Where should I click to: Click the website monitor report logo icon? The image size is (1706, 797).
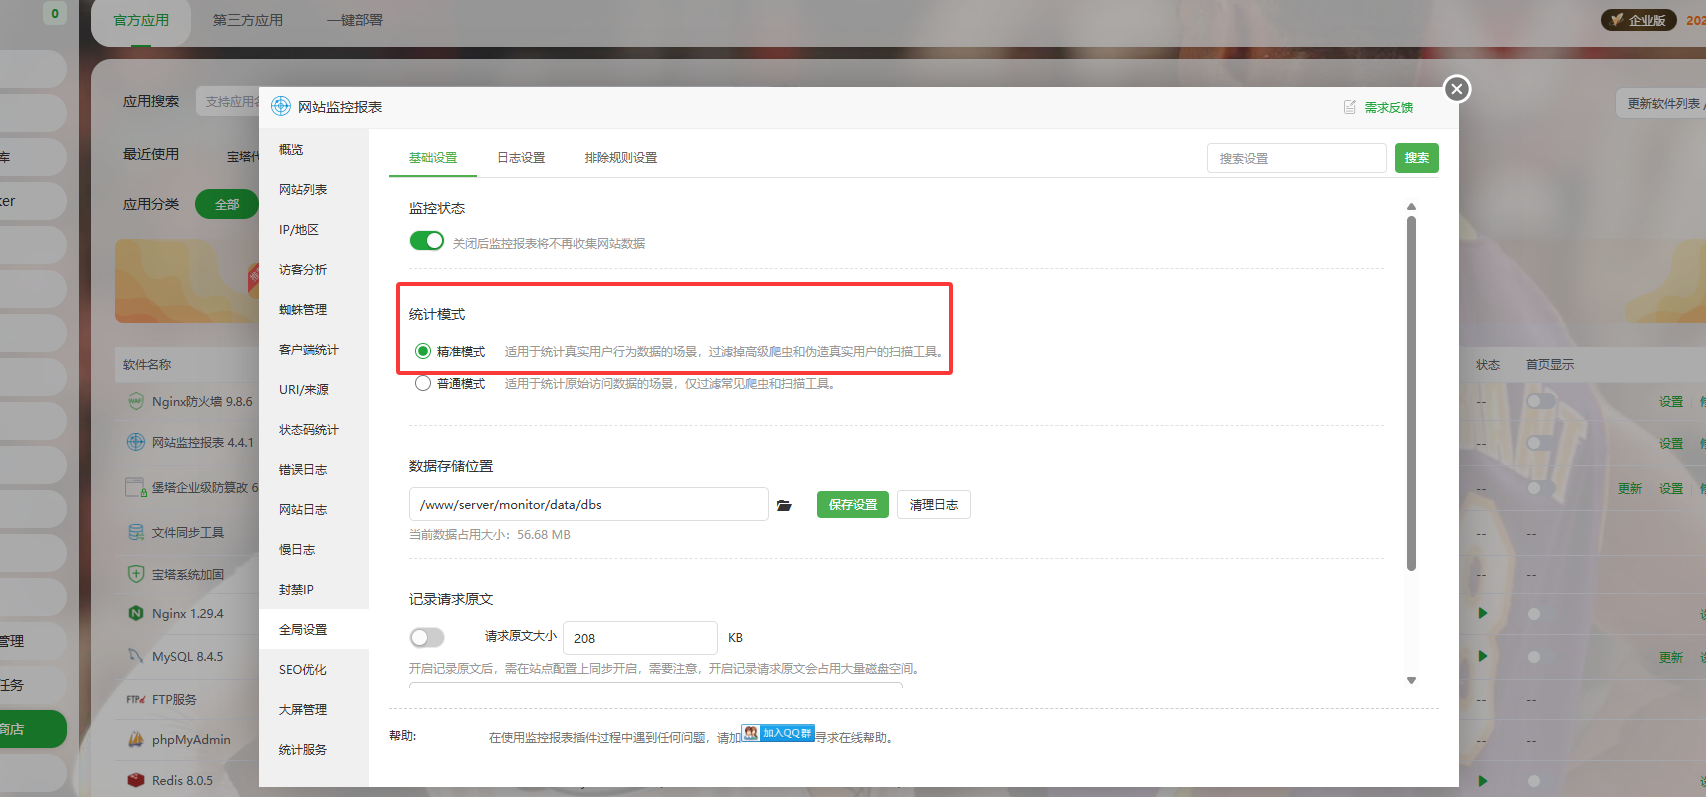281,106
